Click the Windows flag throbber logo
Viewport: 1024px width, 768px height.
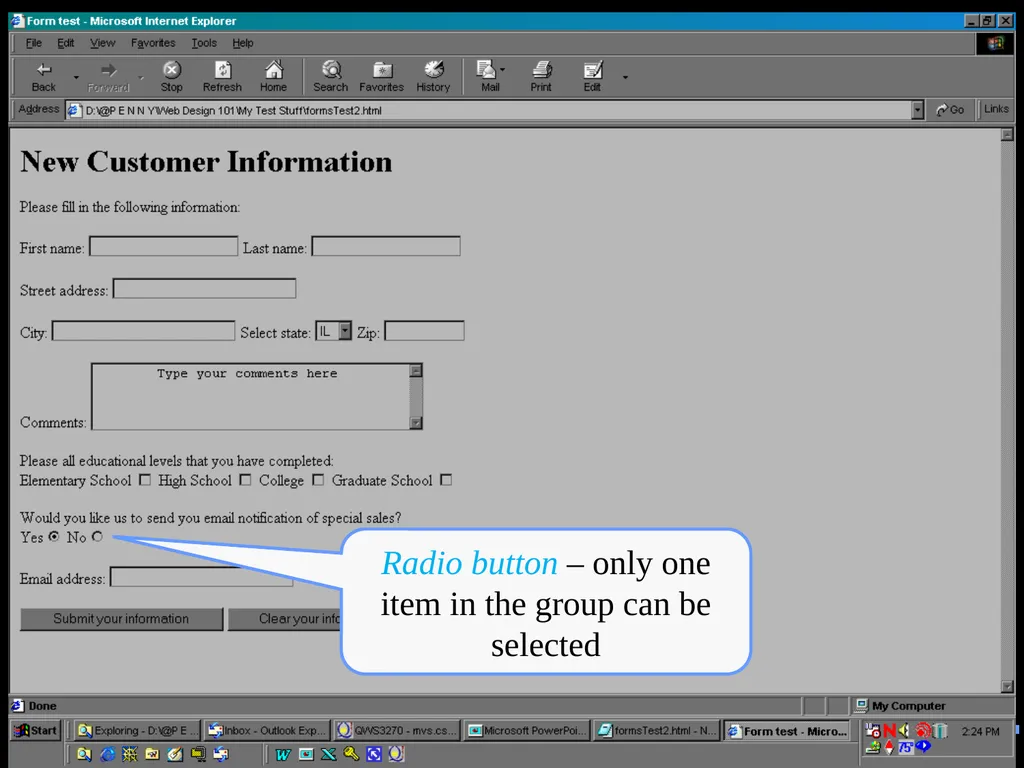click(x=995, y=43)
